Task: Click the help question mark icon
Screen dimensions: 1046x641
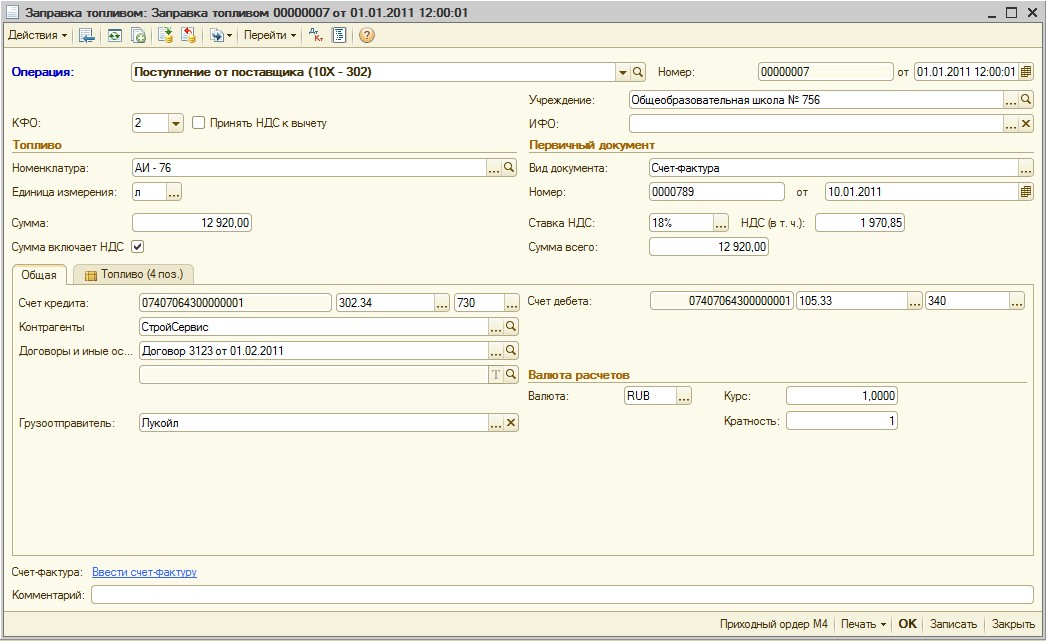Action: tap(367, 35)
